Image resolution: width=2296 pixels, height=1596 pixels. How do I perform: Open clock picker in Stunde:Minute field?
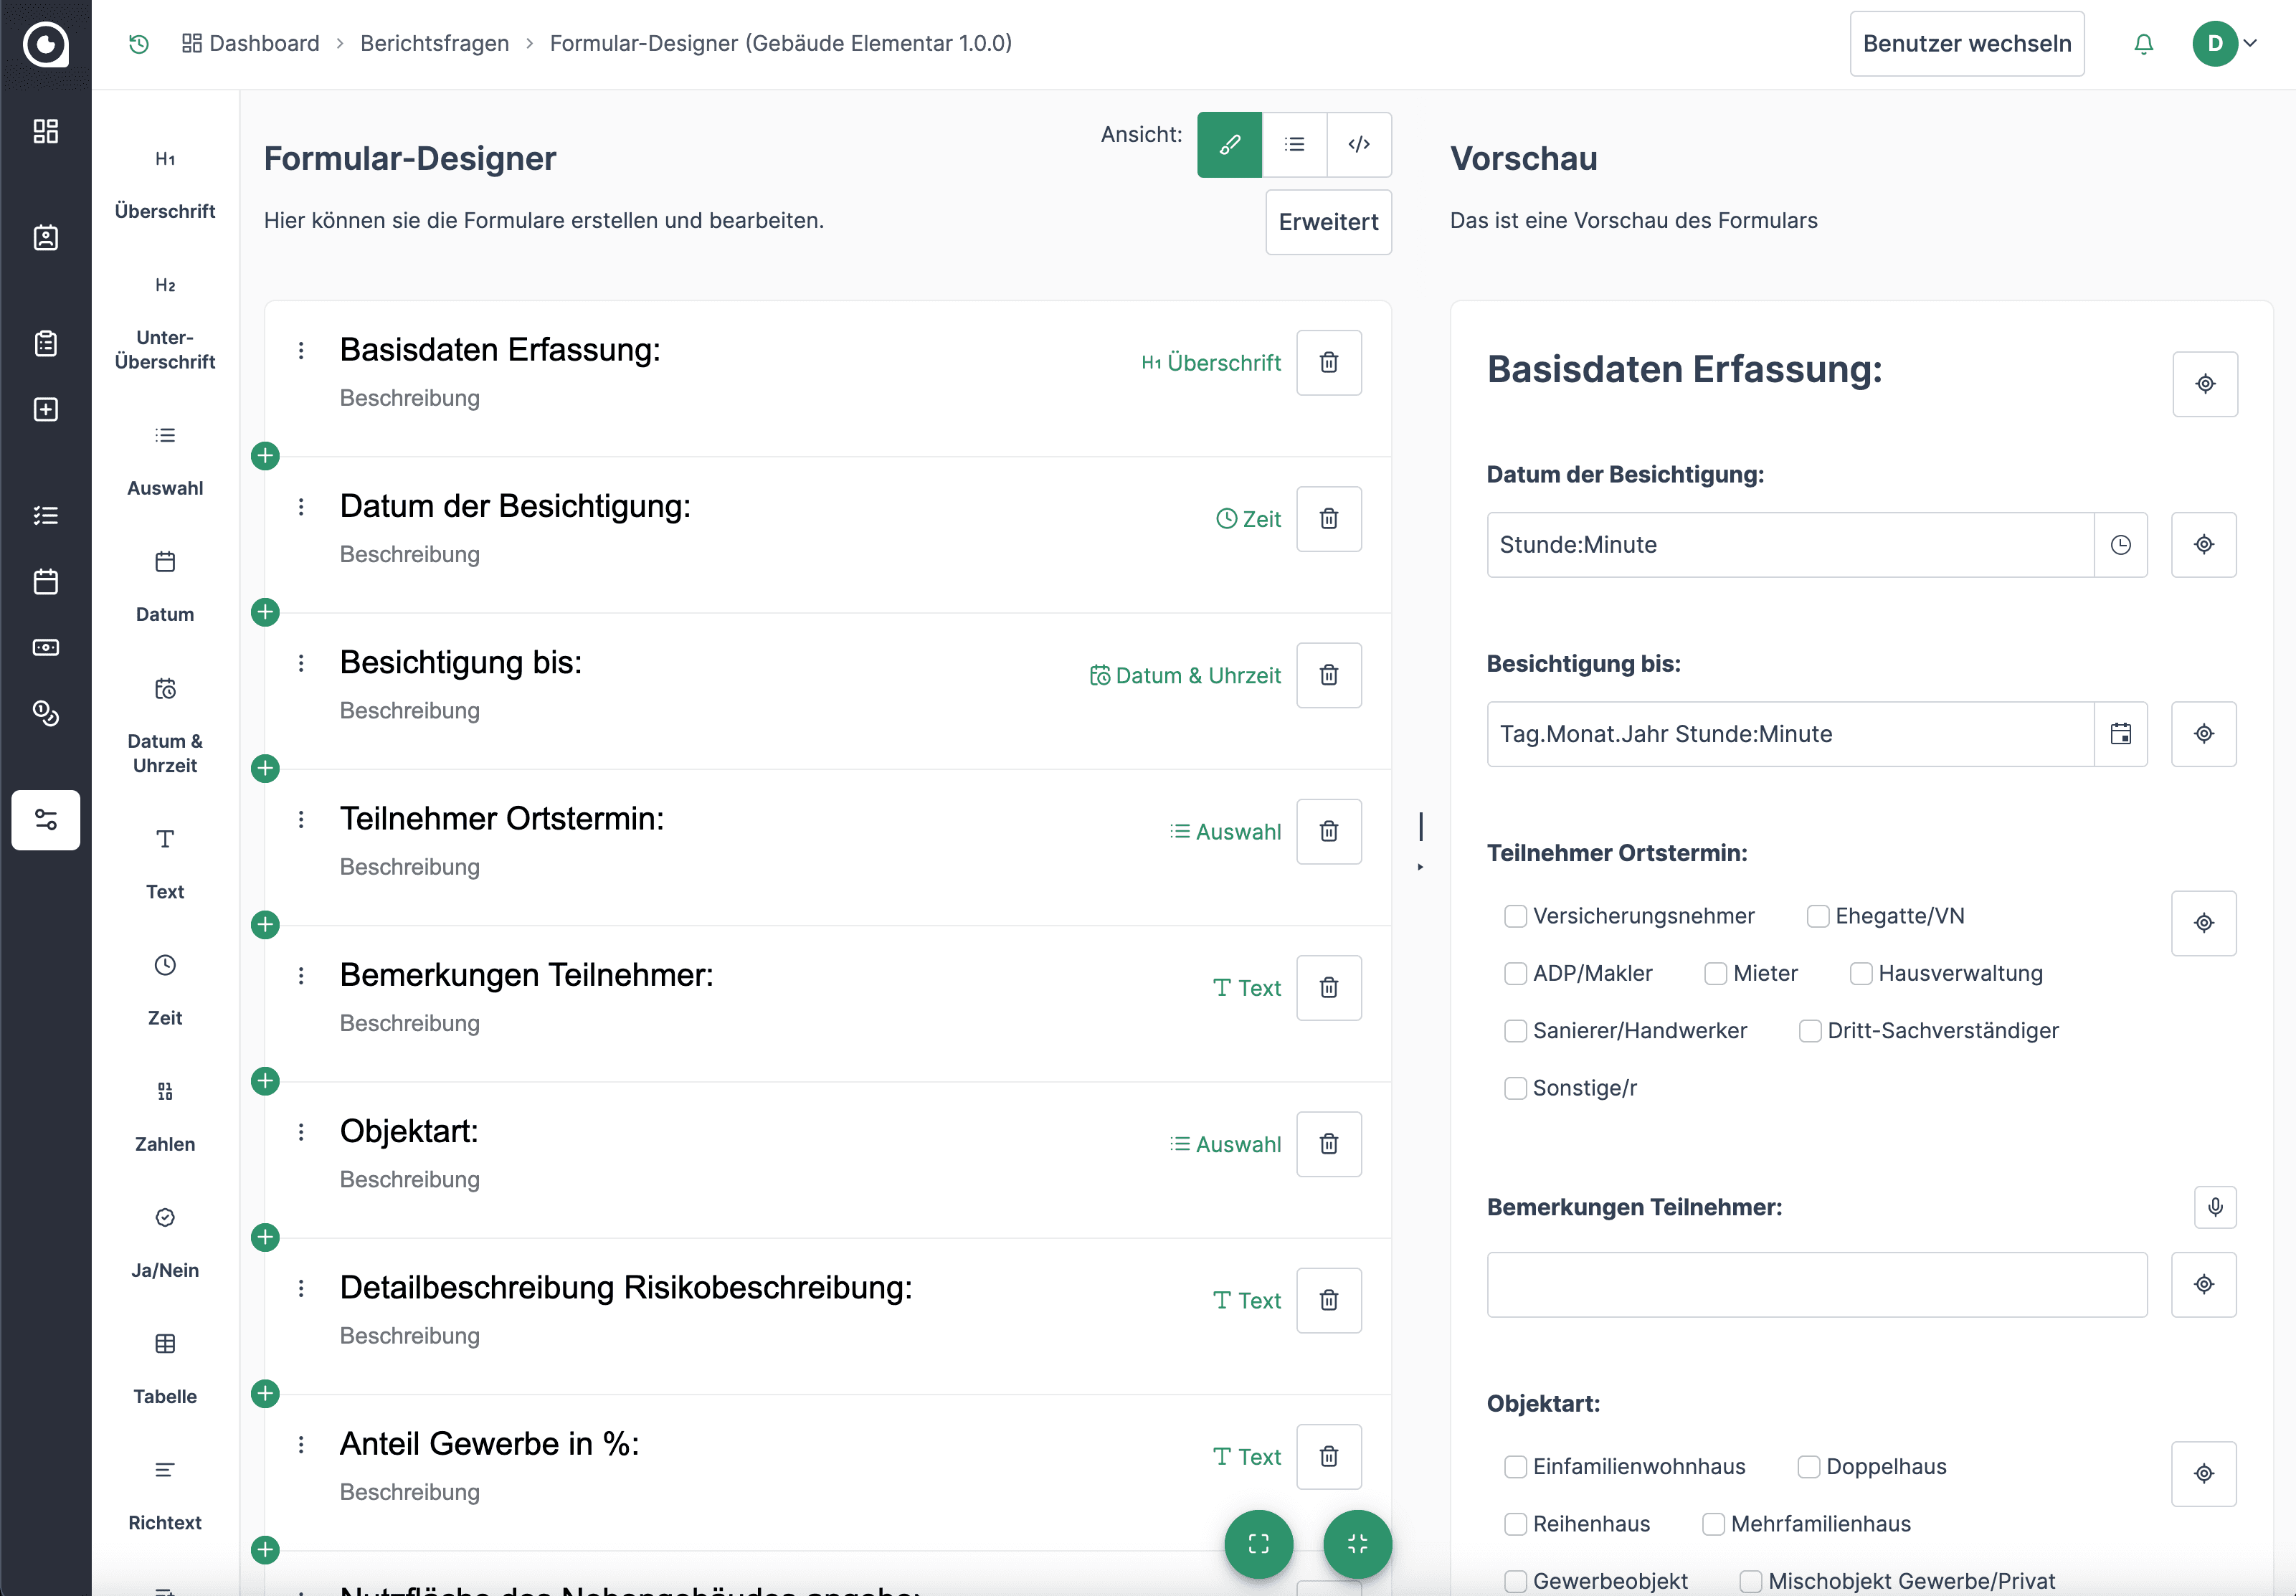pyautogui.click(x=2120, y=545)
